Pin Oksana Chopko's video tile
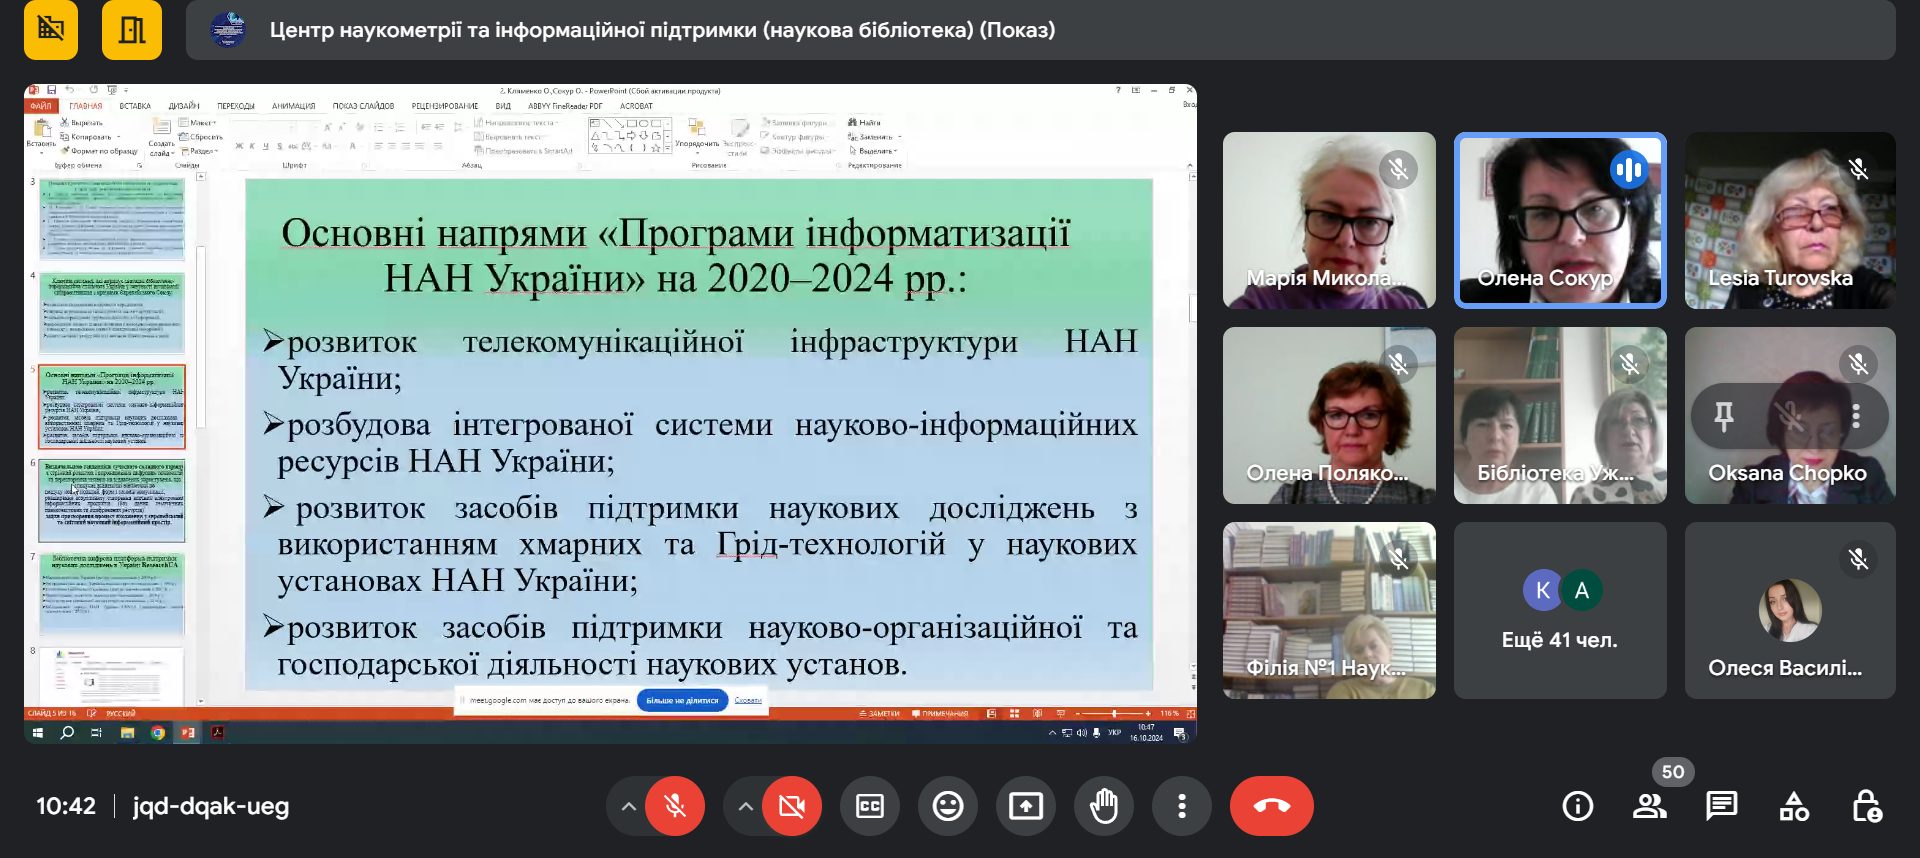 pyautogui.click(x=1724, y=416)
